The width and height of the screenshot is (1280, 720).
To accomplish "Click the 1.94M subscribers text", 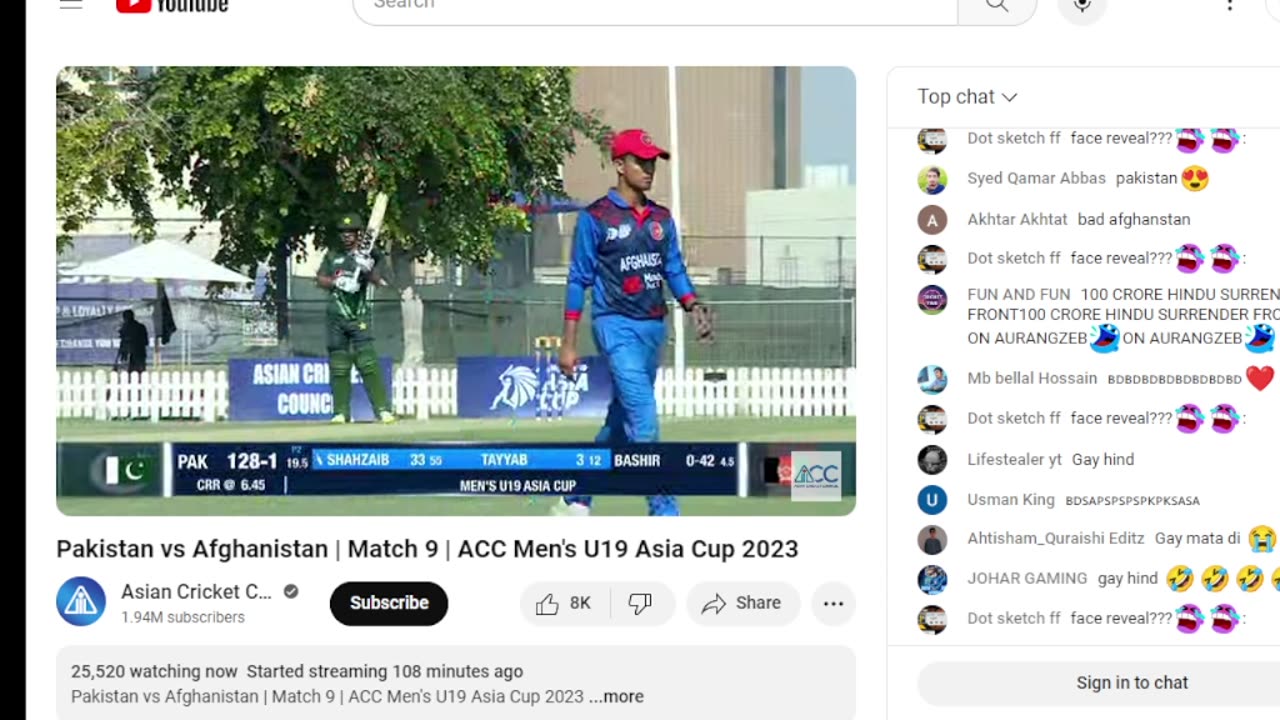I will coord(183,618).
